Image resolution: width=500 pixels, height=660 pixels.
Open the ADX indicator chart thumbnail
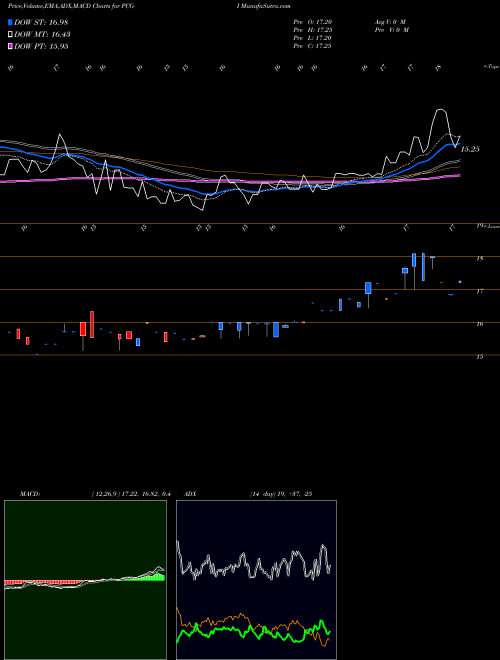click(x=256, y=580)
